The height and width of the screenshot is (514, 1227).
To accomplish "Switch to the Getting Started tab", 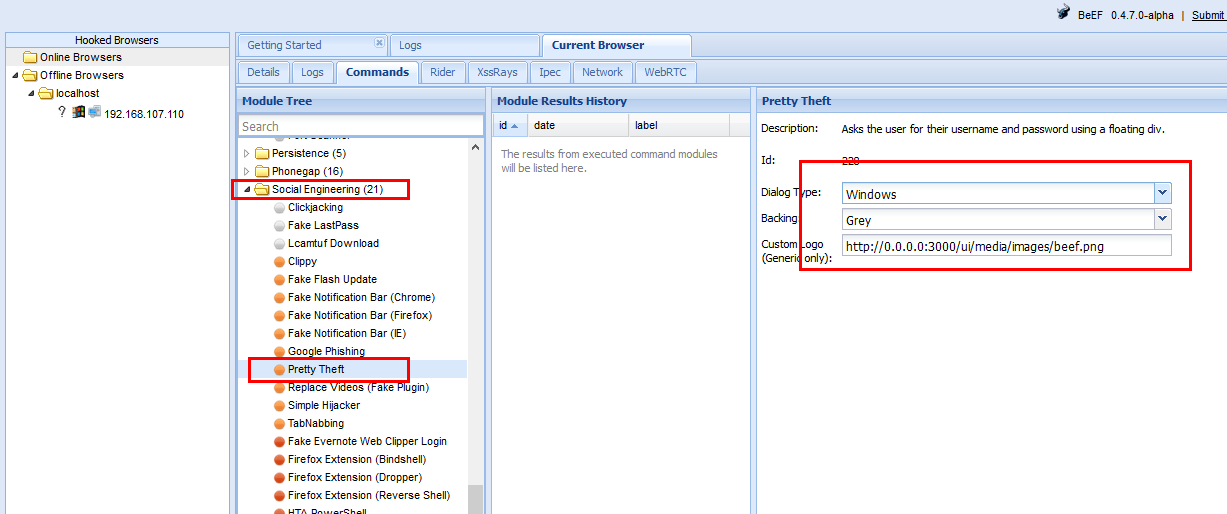I will [x=311, y=45].
